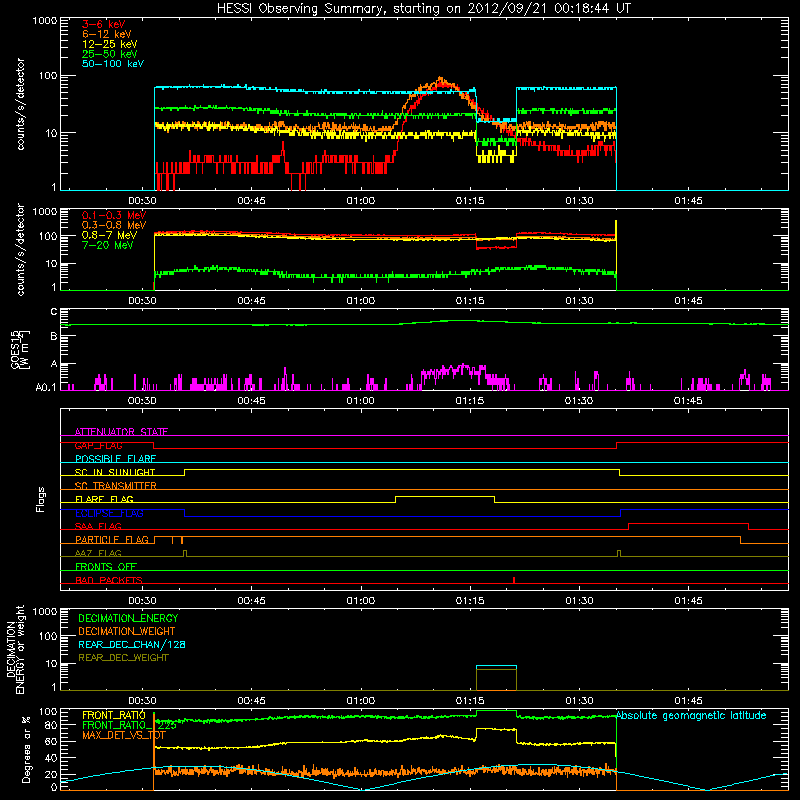
Task: Click the BAD_PACKETS red spike marker
Action: tap(514, 580)
